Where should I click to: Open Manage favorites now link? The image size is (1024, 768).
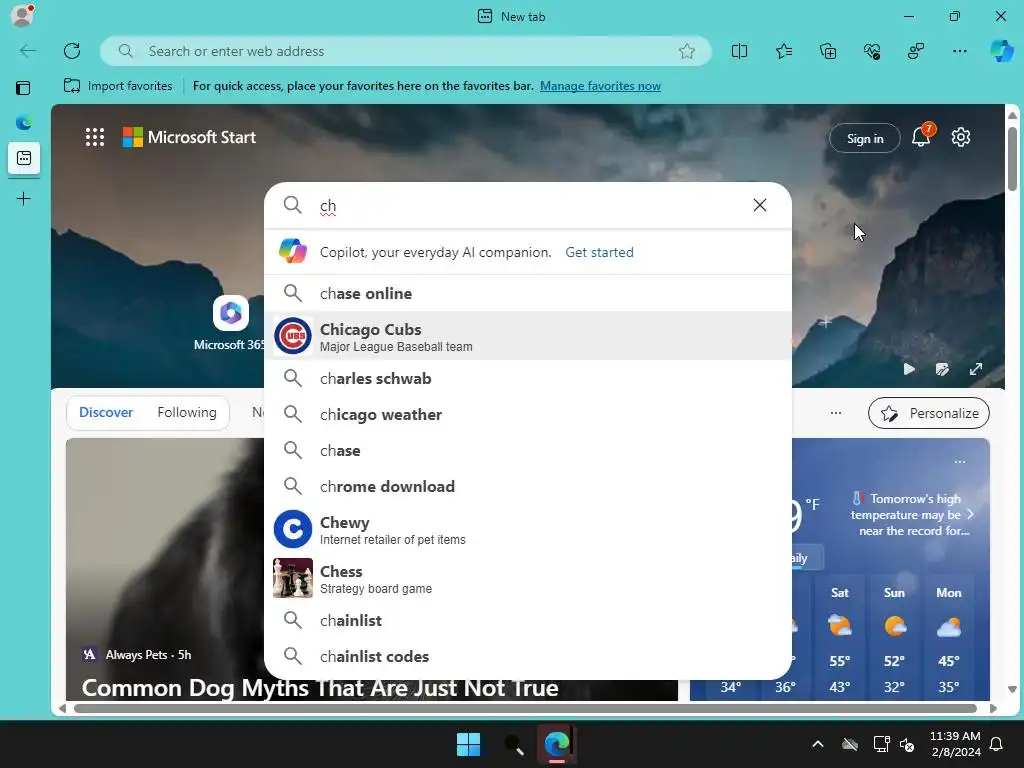point(600,86)
